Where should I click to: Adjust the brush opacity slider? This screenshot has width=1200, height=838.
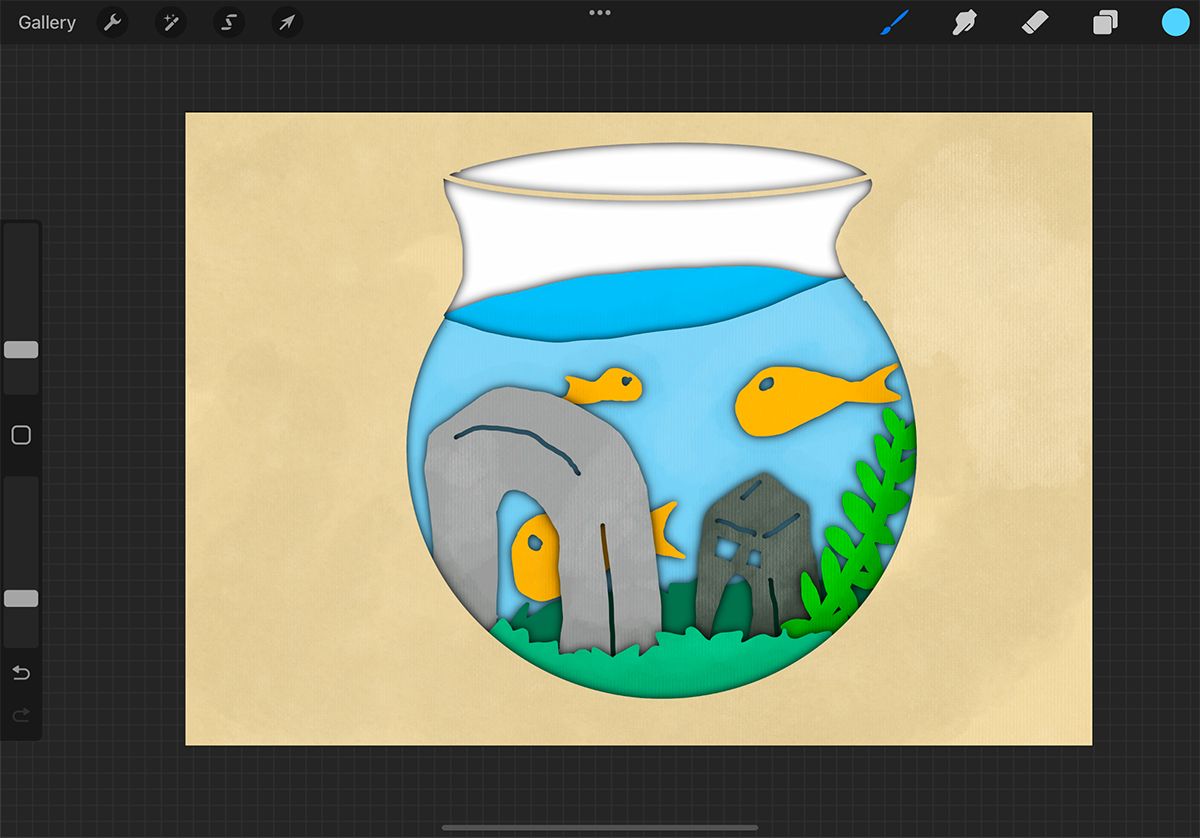pyautogui.click(x=21, y=597)
